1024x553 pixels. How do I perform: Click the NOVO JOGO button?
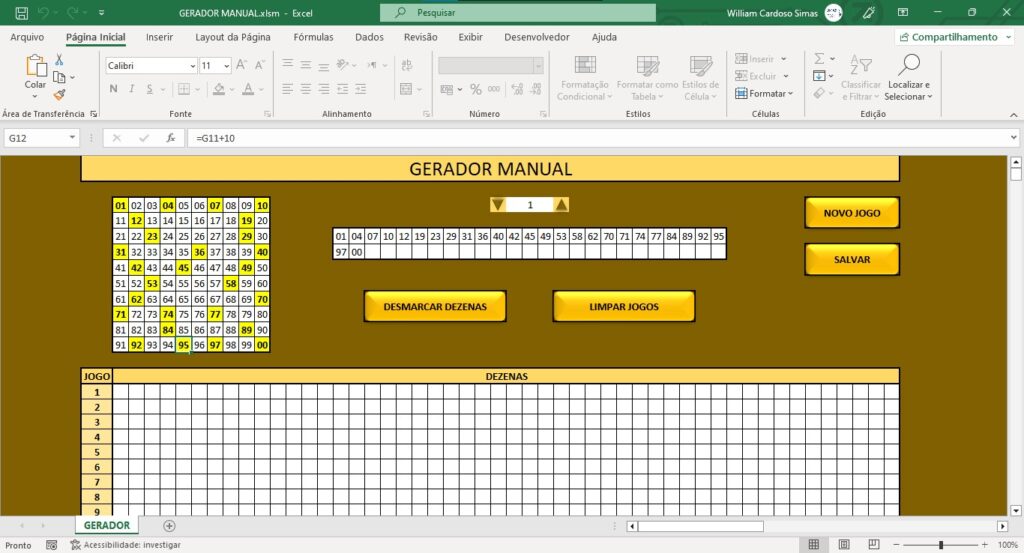coord(852,213)
